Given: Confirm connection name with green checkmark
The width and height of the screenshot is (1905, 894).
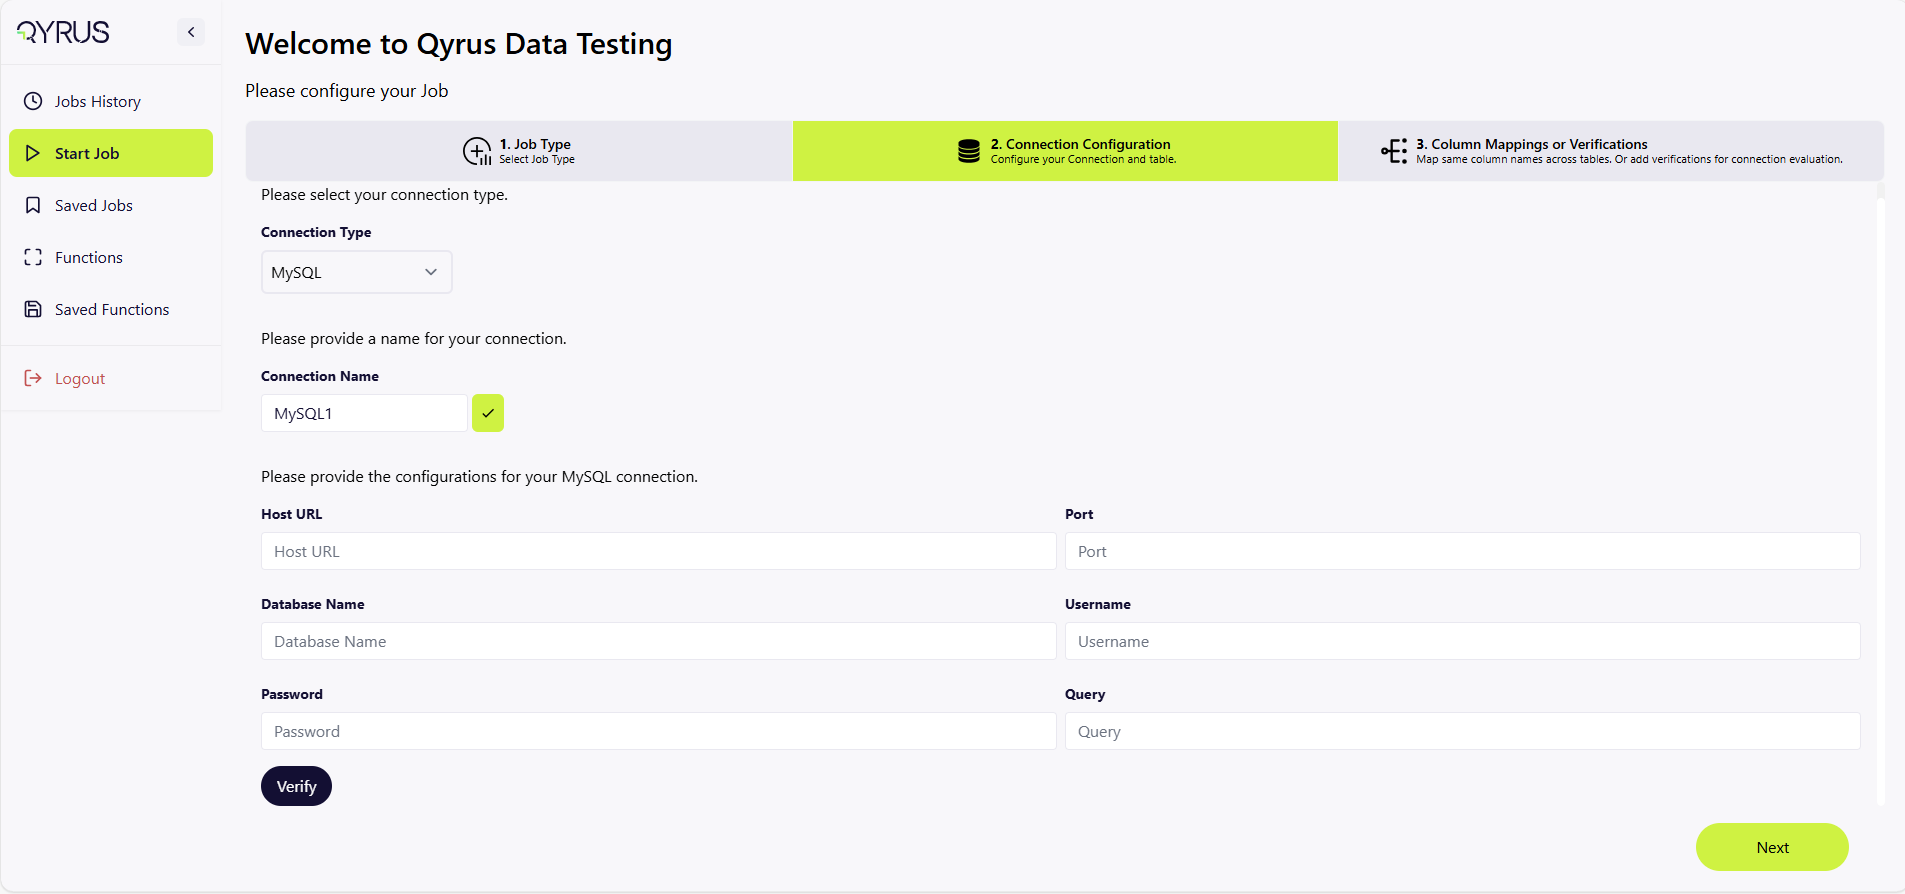Looking at the screenshot, I should coord(488,413).
